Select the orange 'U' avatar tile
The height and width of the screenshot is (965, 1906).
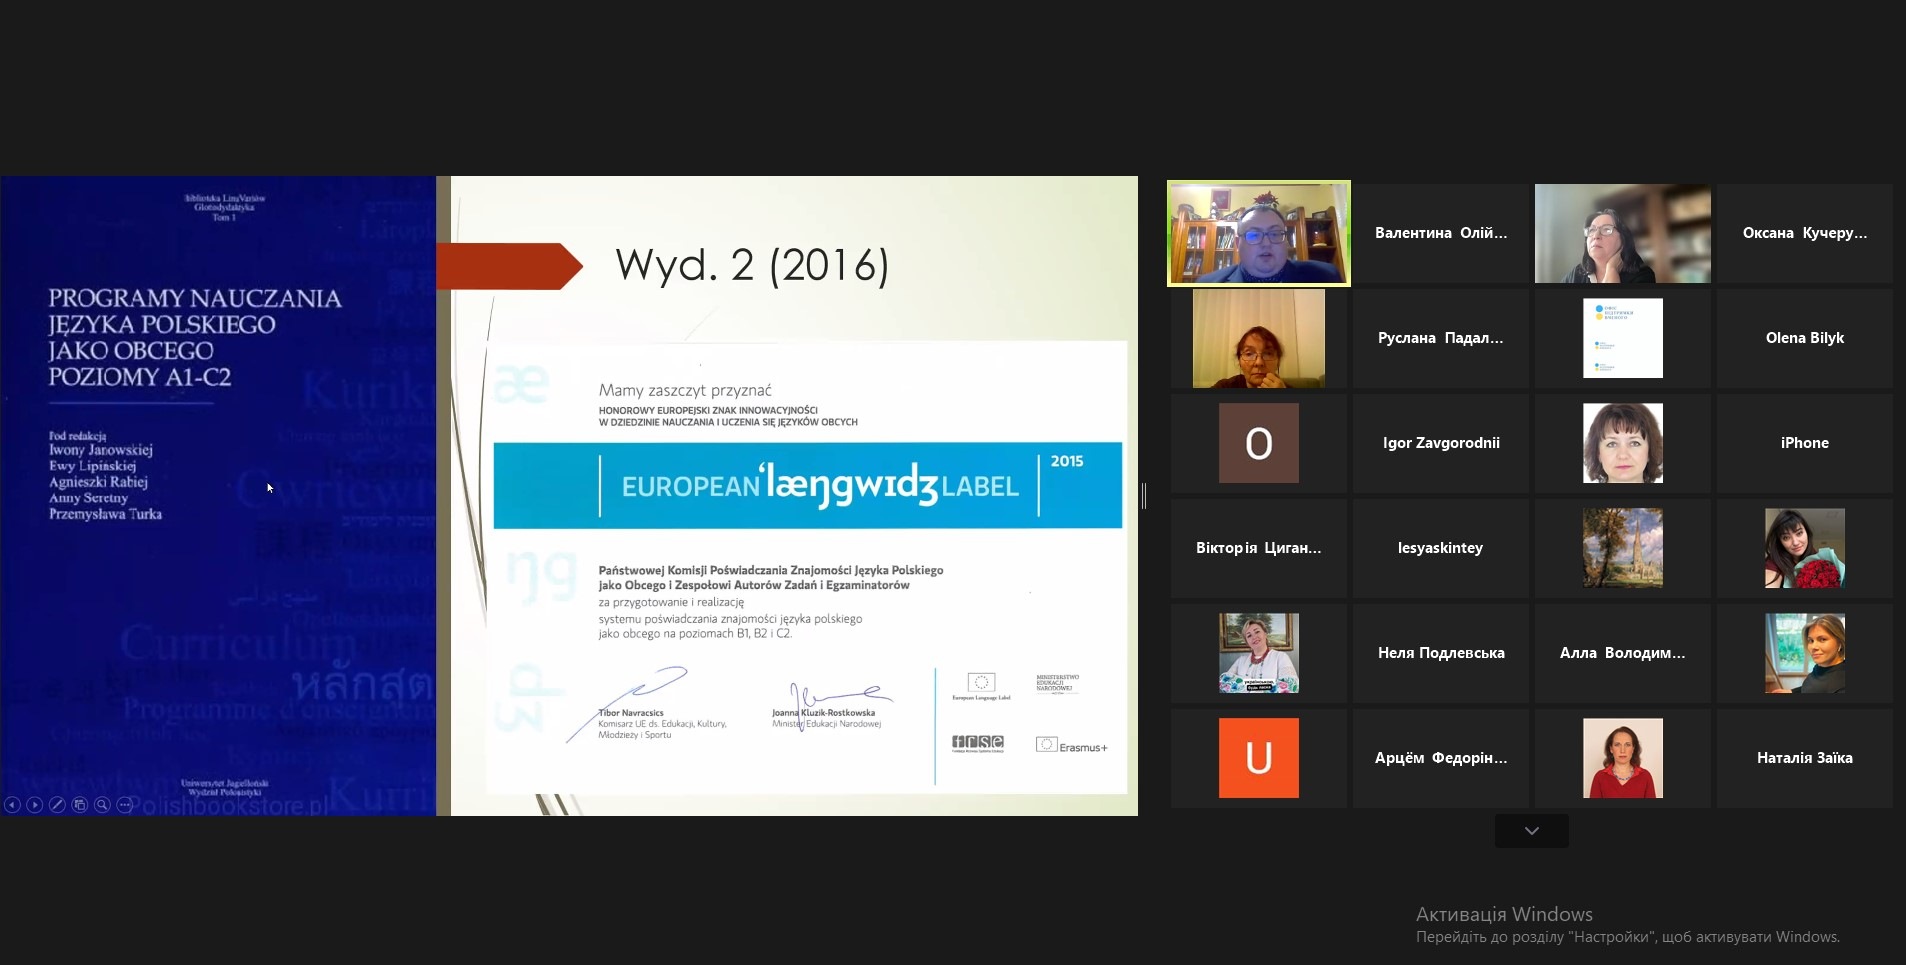click(x=1258, y=758)
